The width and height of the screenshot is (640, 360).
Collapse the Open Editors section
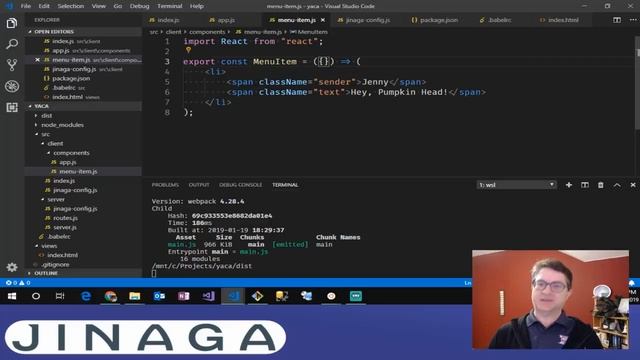83,31
